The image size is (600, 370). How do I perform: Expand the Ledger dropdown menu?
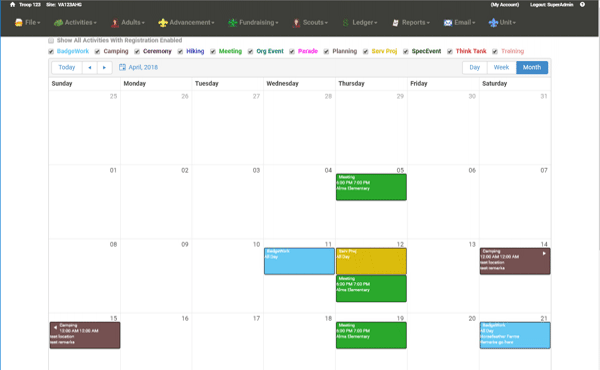click(x=360, y=23)
